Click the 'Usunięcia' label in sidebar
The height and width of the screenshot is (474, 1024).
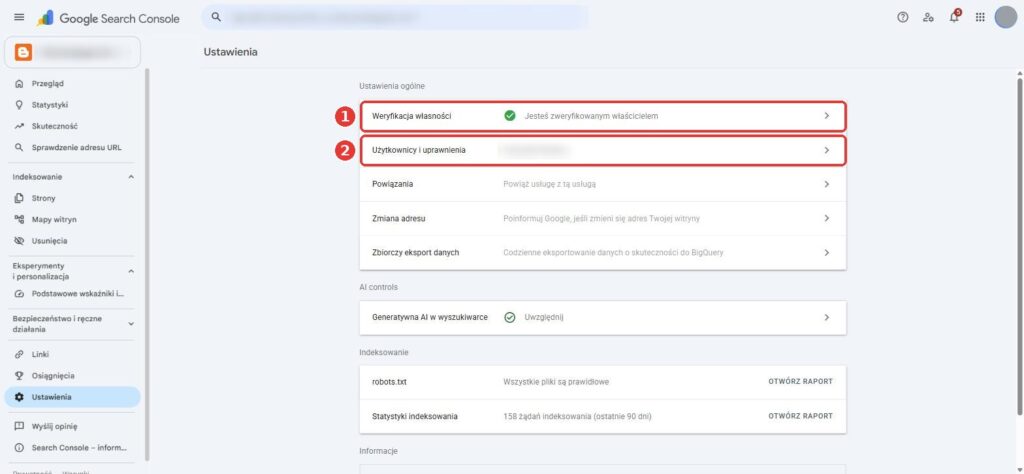50,241
